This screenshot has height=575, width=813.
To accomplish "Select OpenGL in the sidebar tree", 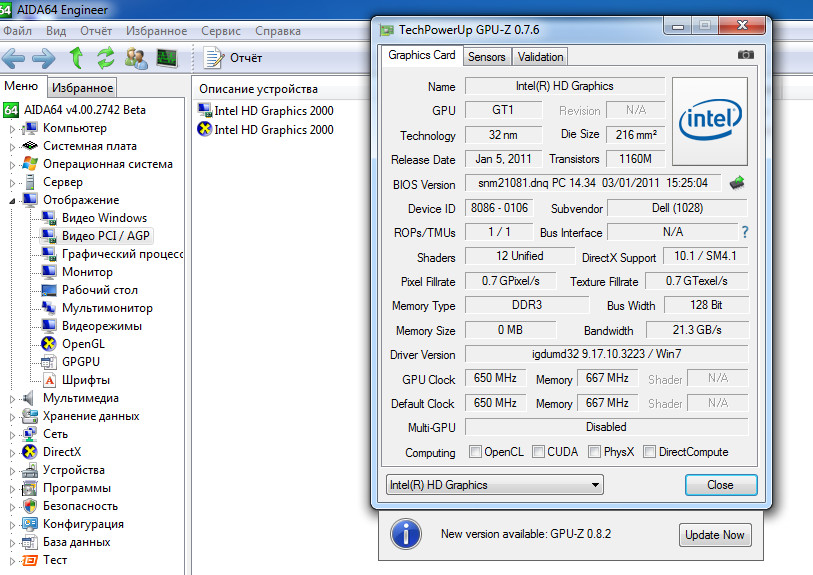I will point(80,344).
